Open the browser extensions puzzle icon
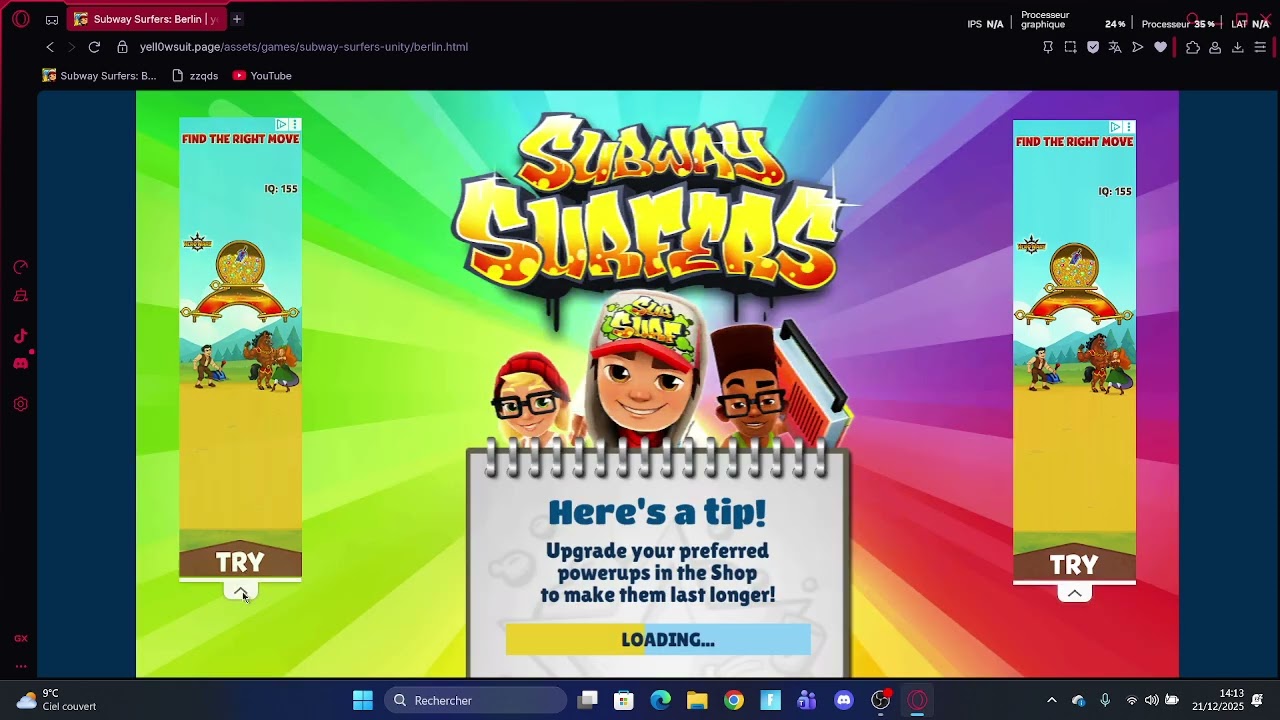This screenshot has width=1280, height=720. click(1193, 47)
